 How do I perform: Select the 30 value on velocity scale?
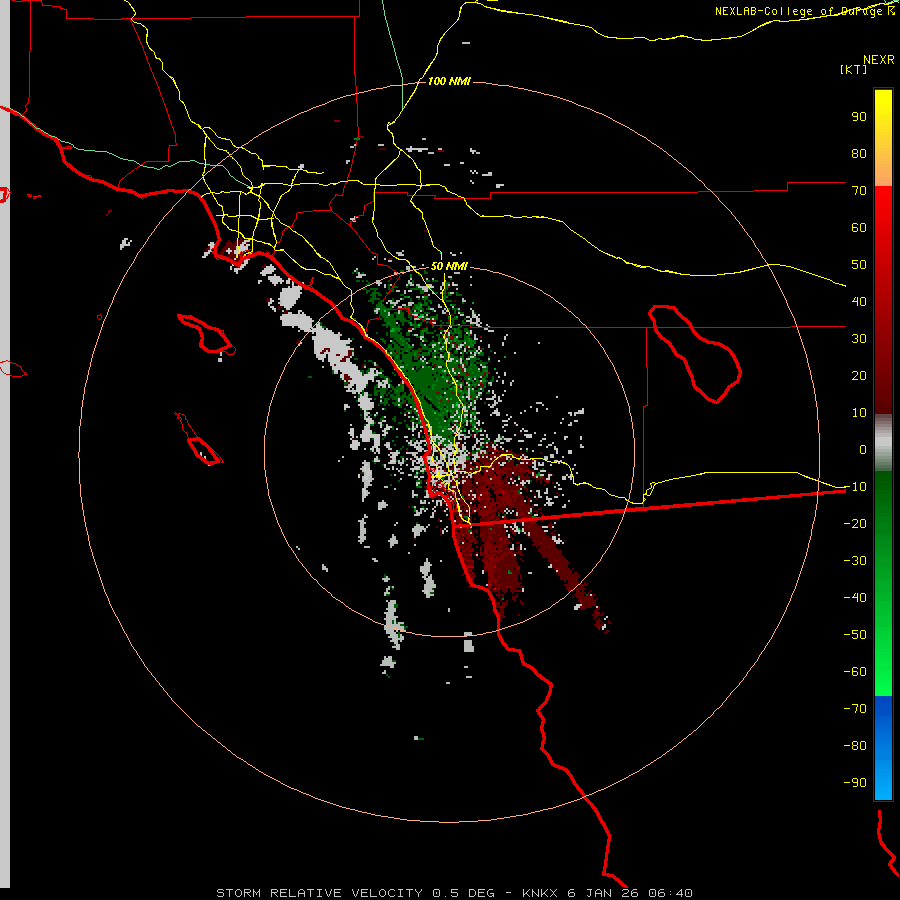pos(859,339)
